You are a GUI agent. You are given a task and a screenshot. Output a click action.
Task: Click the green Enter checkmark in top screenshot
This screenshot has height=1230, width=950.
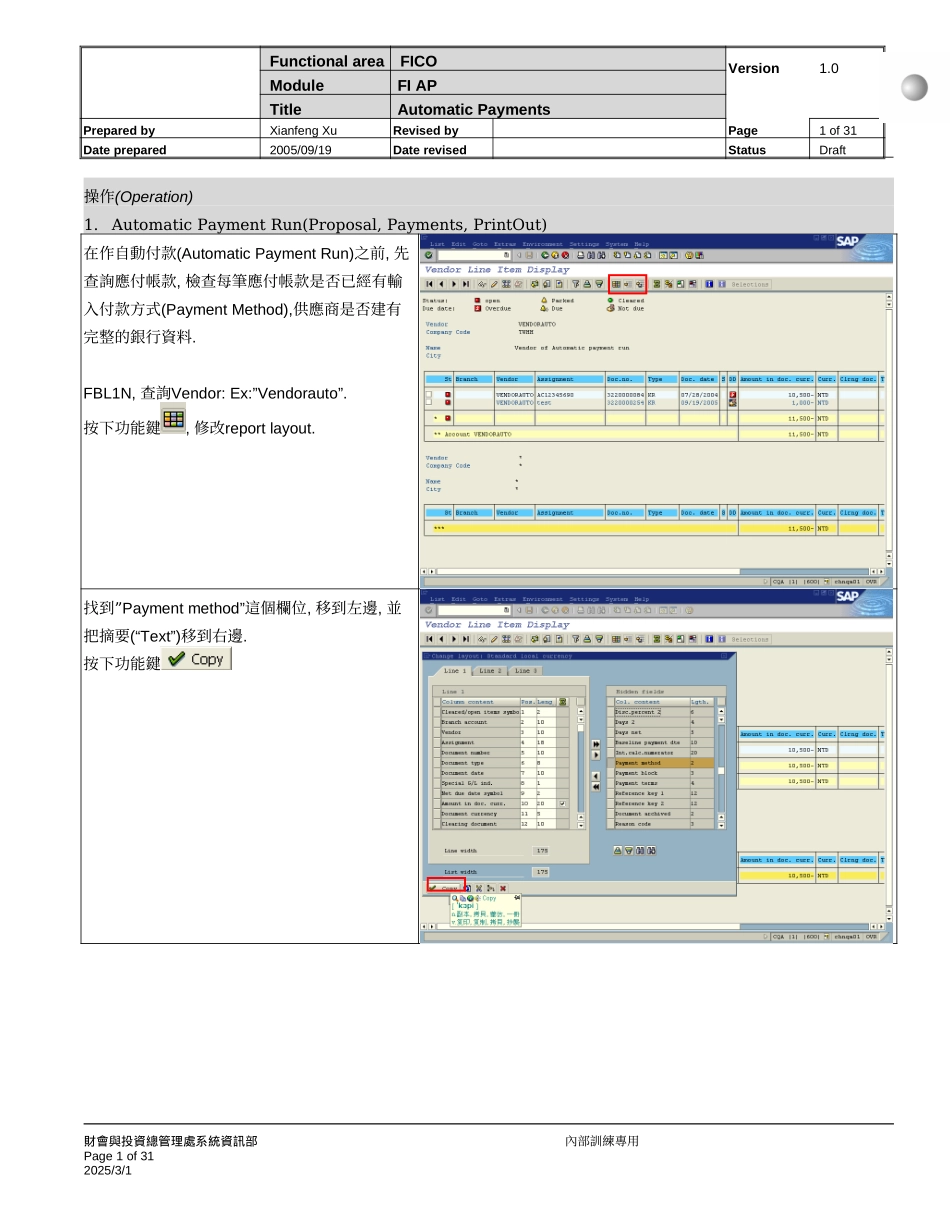(428, 255)
